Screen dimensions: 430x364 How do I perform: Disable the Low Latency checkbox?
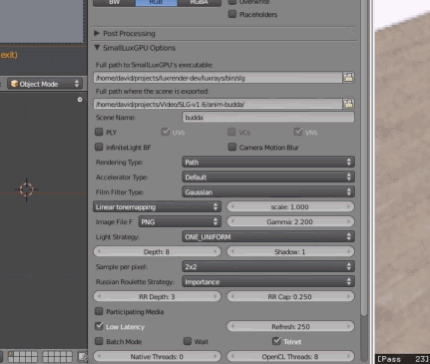pos(99,326)
